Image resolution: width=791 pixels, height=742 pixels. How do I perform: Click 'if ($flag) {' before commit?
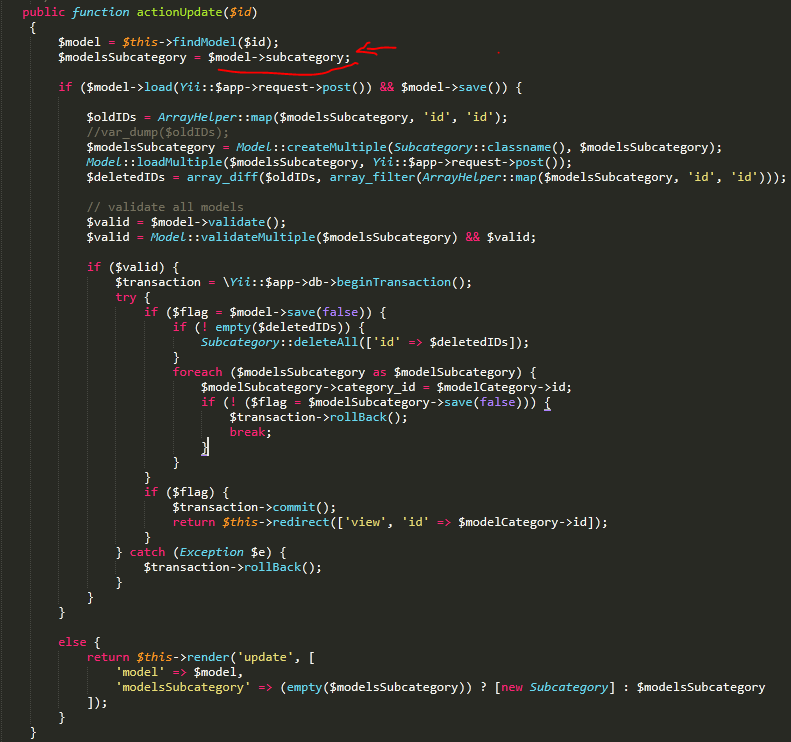[x=186, y=492]
